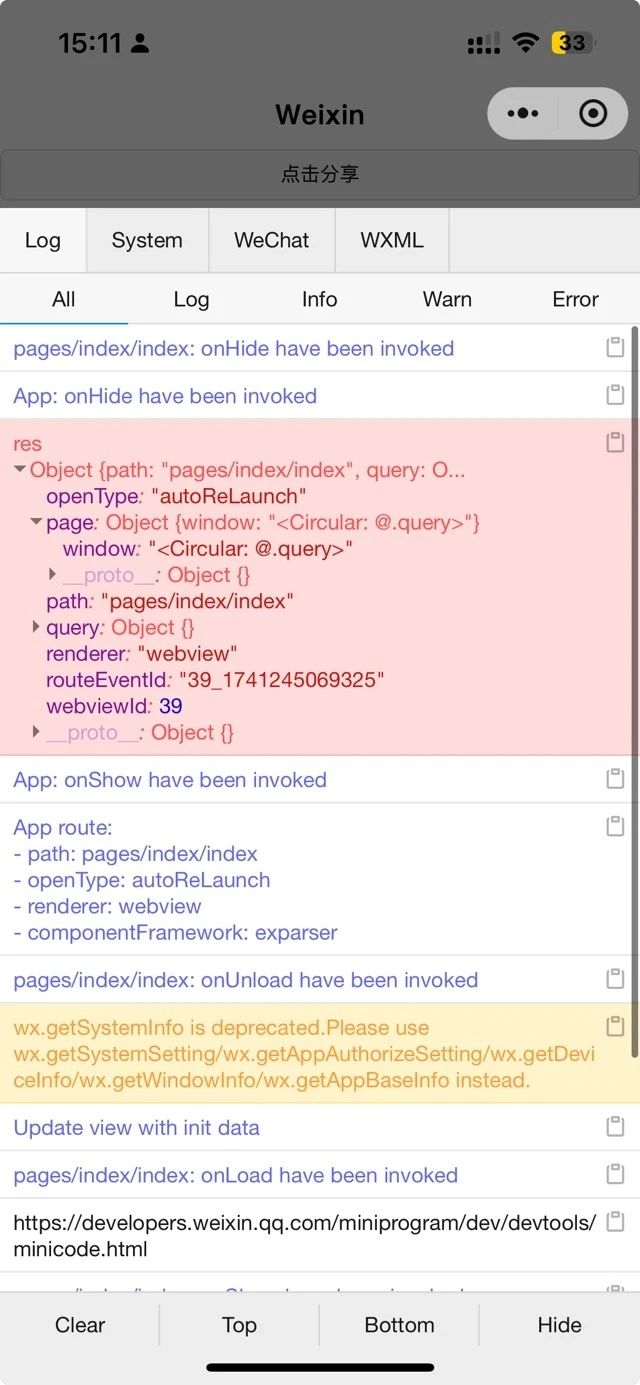This screenshot has height=1385, width=640.
Task: Copy the 'pages/index/index: onUnload' log entry
Action: (615, 978)
